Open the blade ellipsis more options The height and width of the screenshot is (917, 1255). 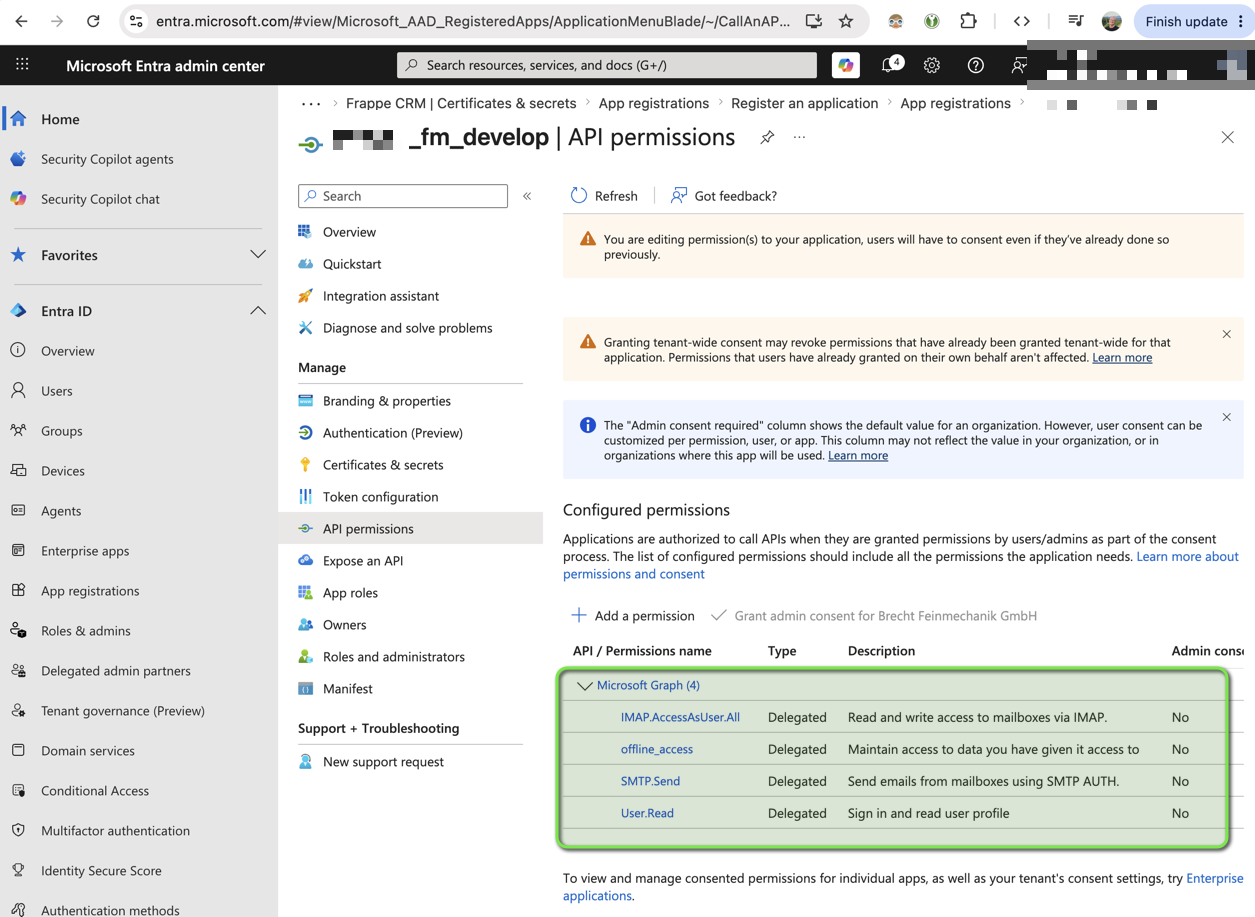(x=799, y=138)
